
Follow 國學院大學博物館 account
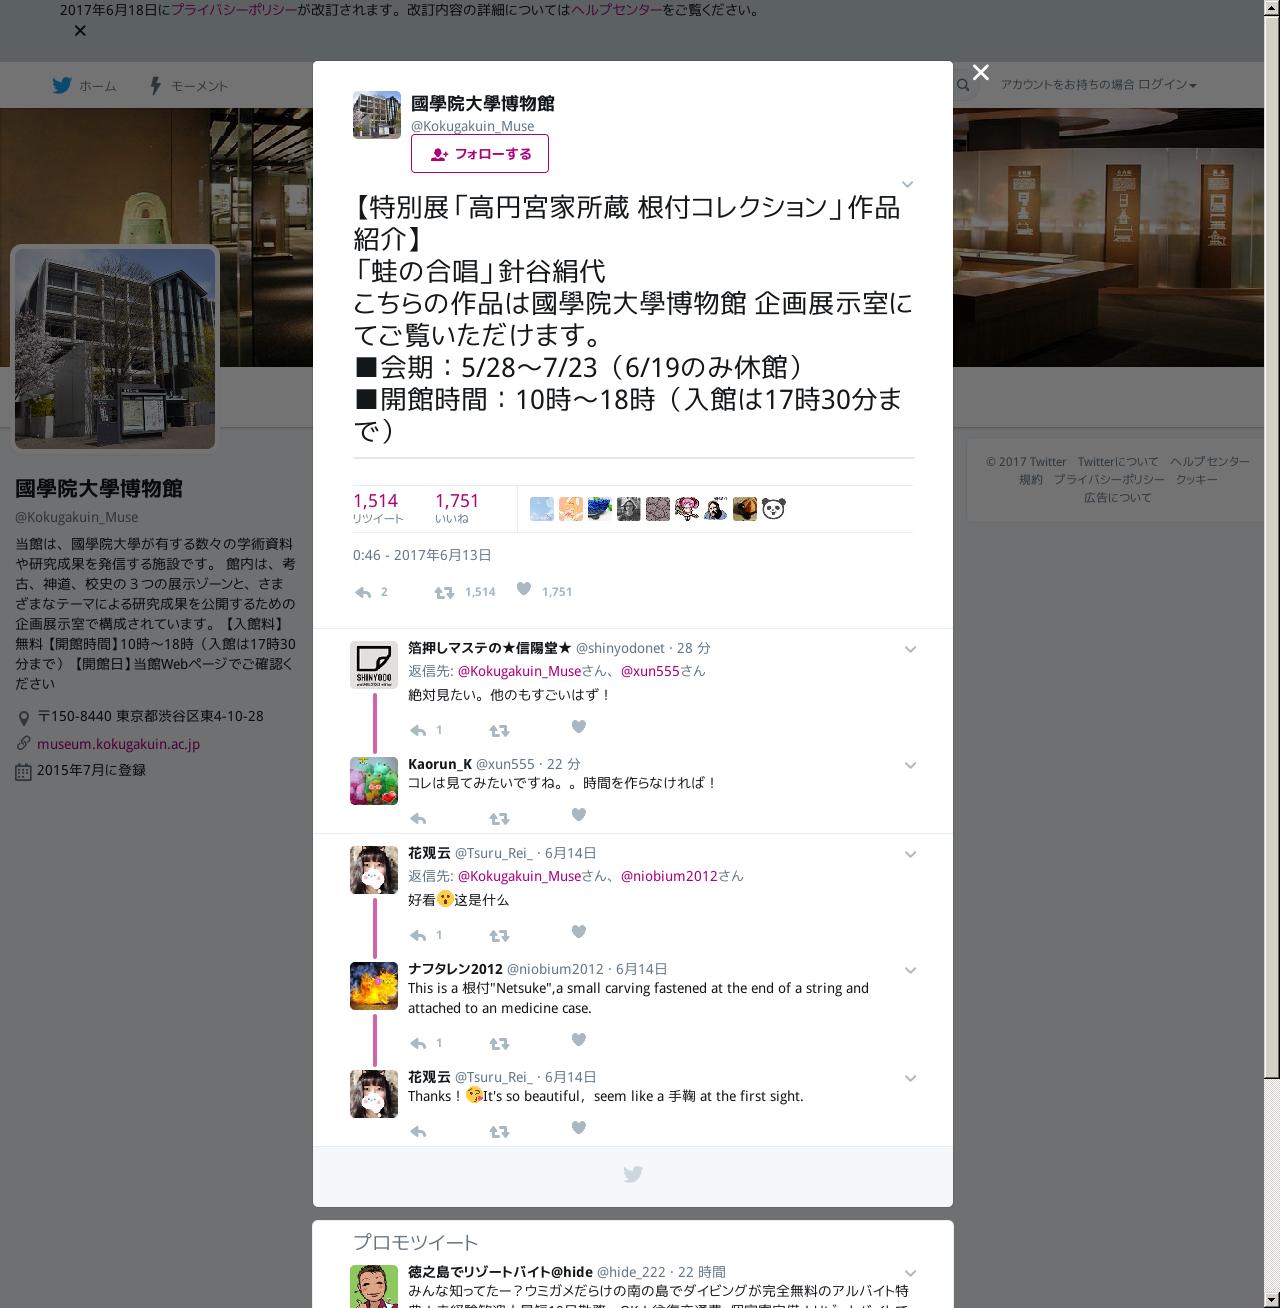pos(480,154)
